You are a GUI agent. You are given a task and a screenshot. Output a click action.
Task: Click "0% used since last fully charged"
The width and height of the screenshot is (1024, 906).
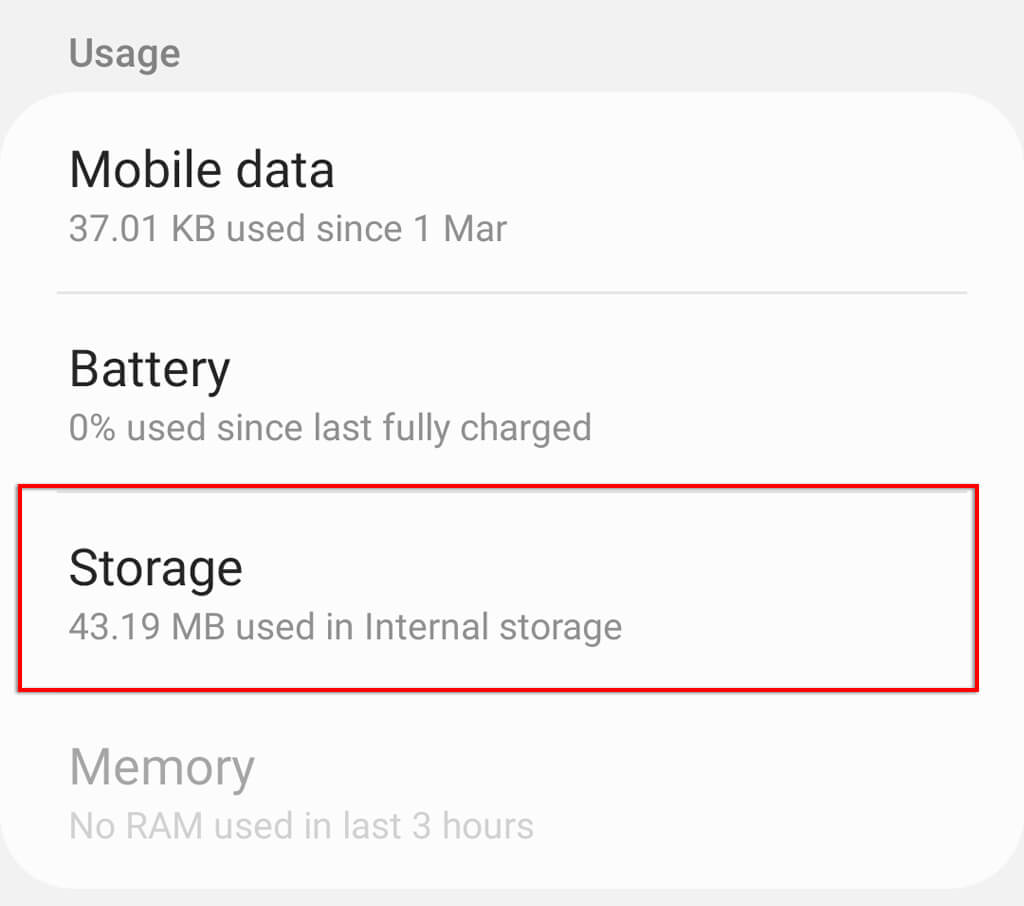pos(330,428)
